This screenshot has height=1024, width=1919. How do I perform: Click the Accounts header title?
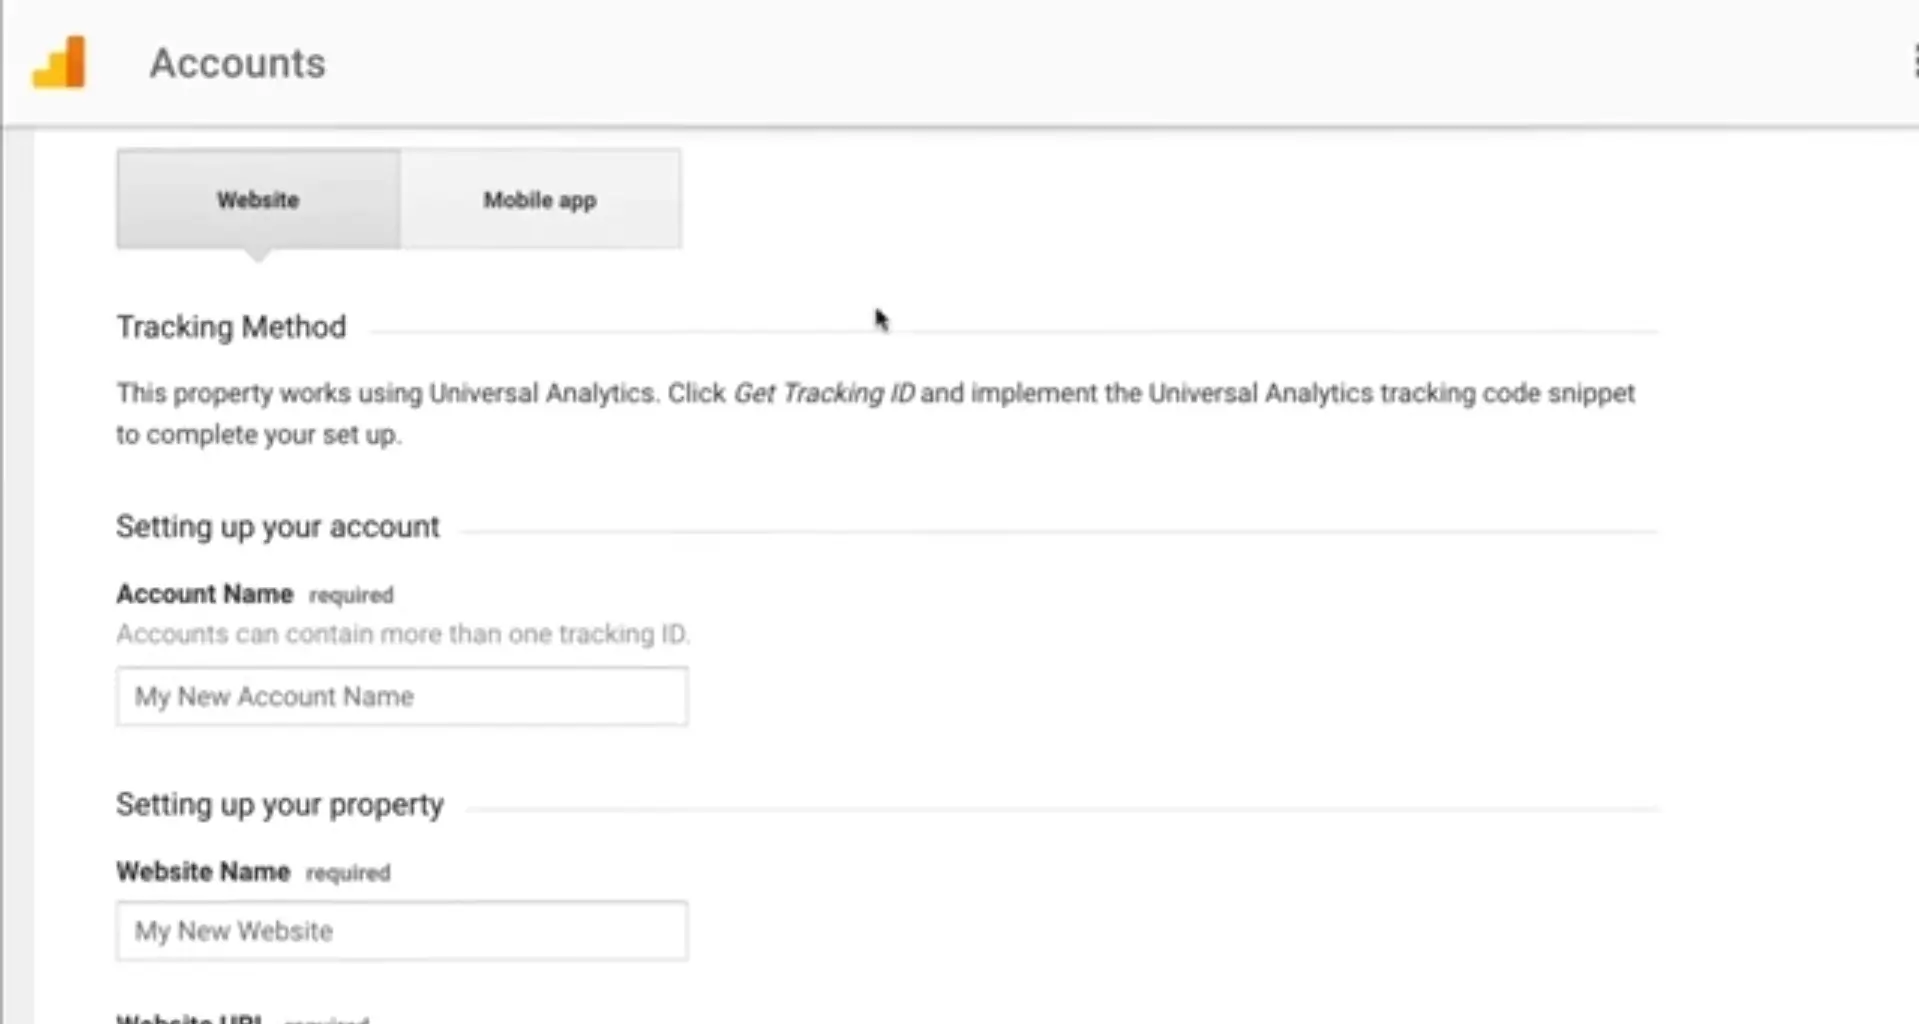pos(237,63)
